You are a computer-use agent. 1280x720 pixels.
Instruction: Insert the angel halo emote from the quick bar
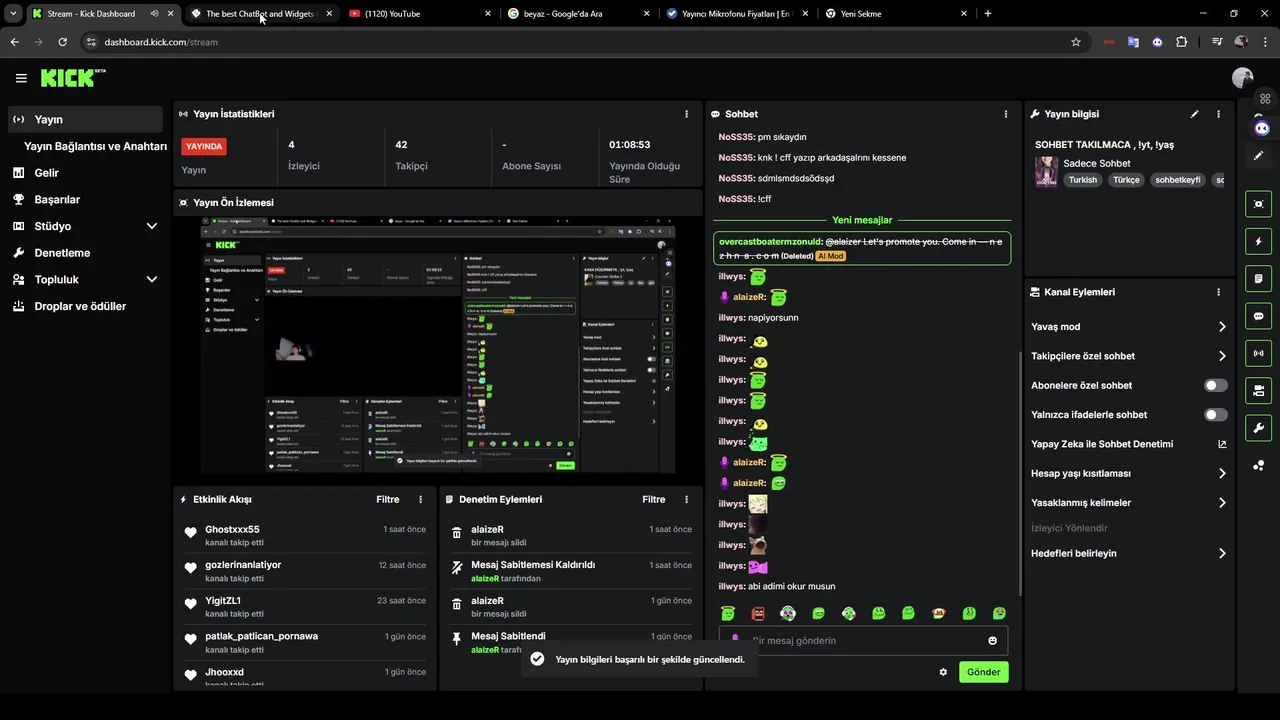728,613
